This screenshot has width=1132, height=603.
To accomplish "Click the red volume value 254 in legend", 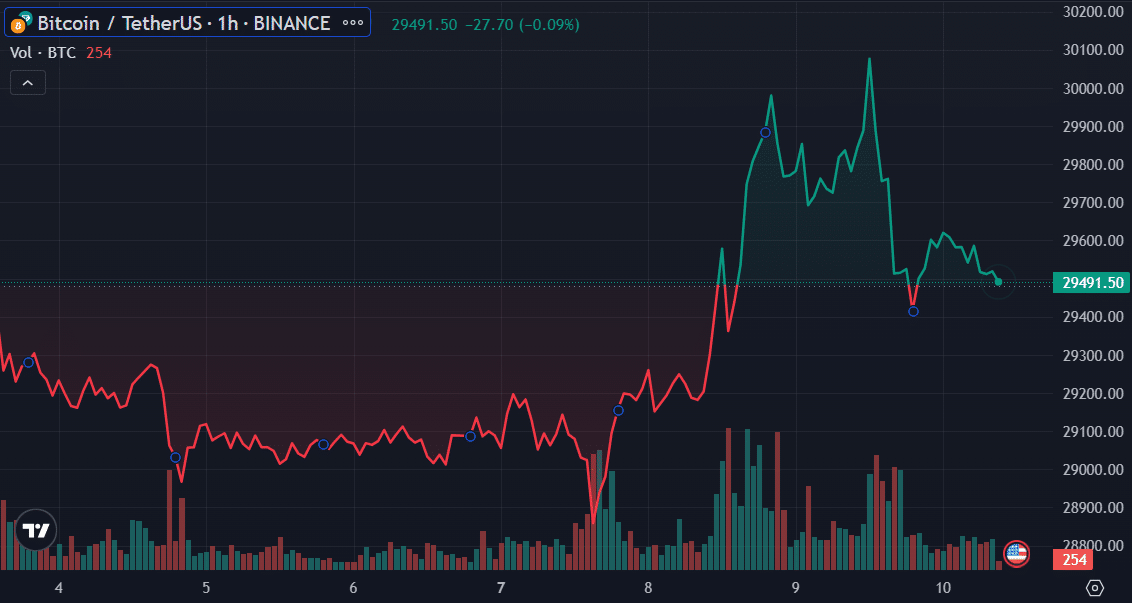I will click(x=99, y=53).
